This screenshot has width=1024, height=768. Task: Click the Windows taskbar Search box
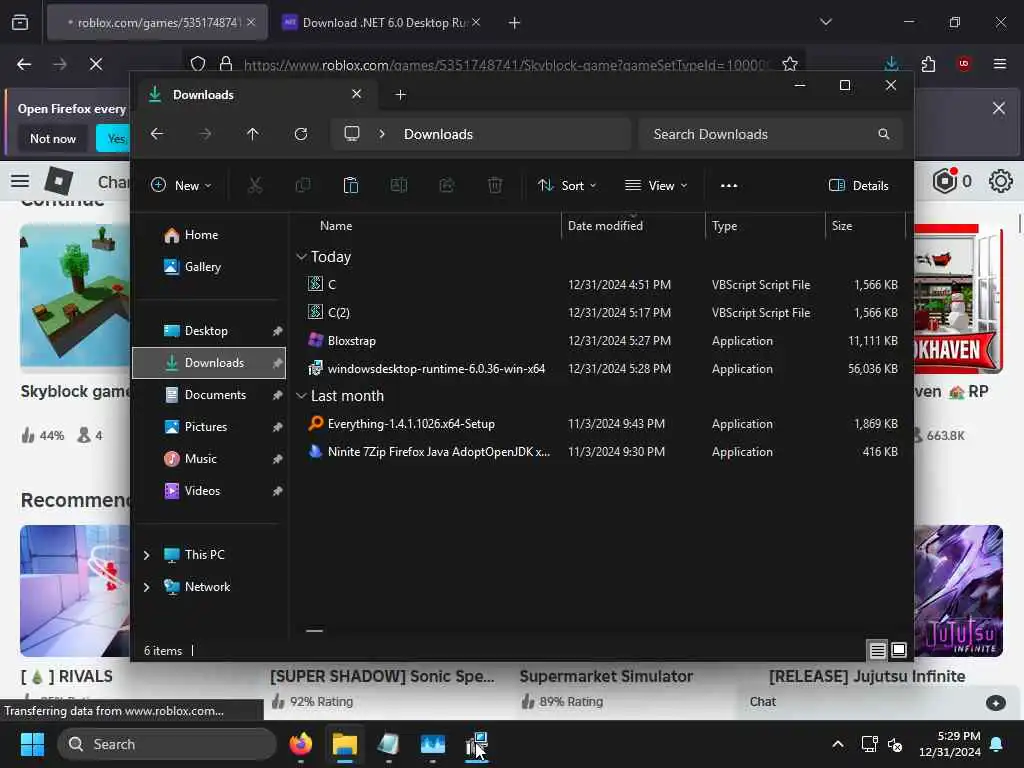coord(167,744)
